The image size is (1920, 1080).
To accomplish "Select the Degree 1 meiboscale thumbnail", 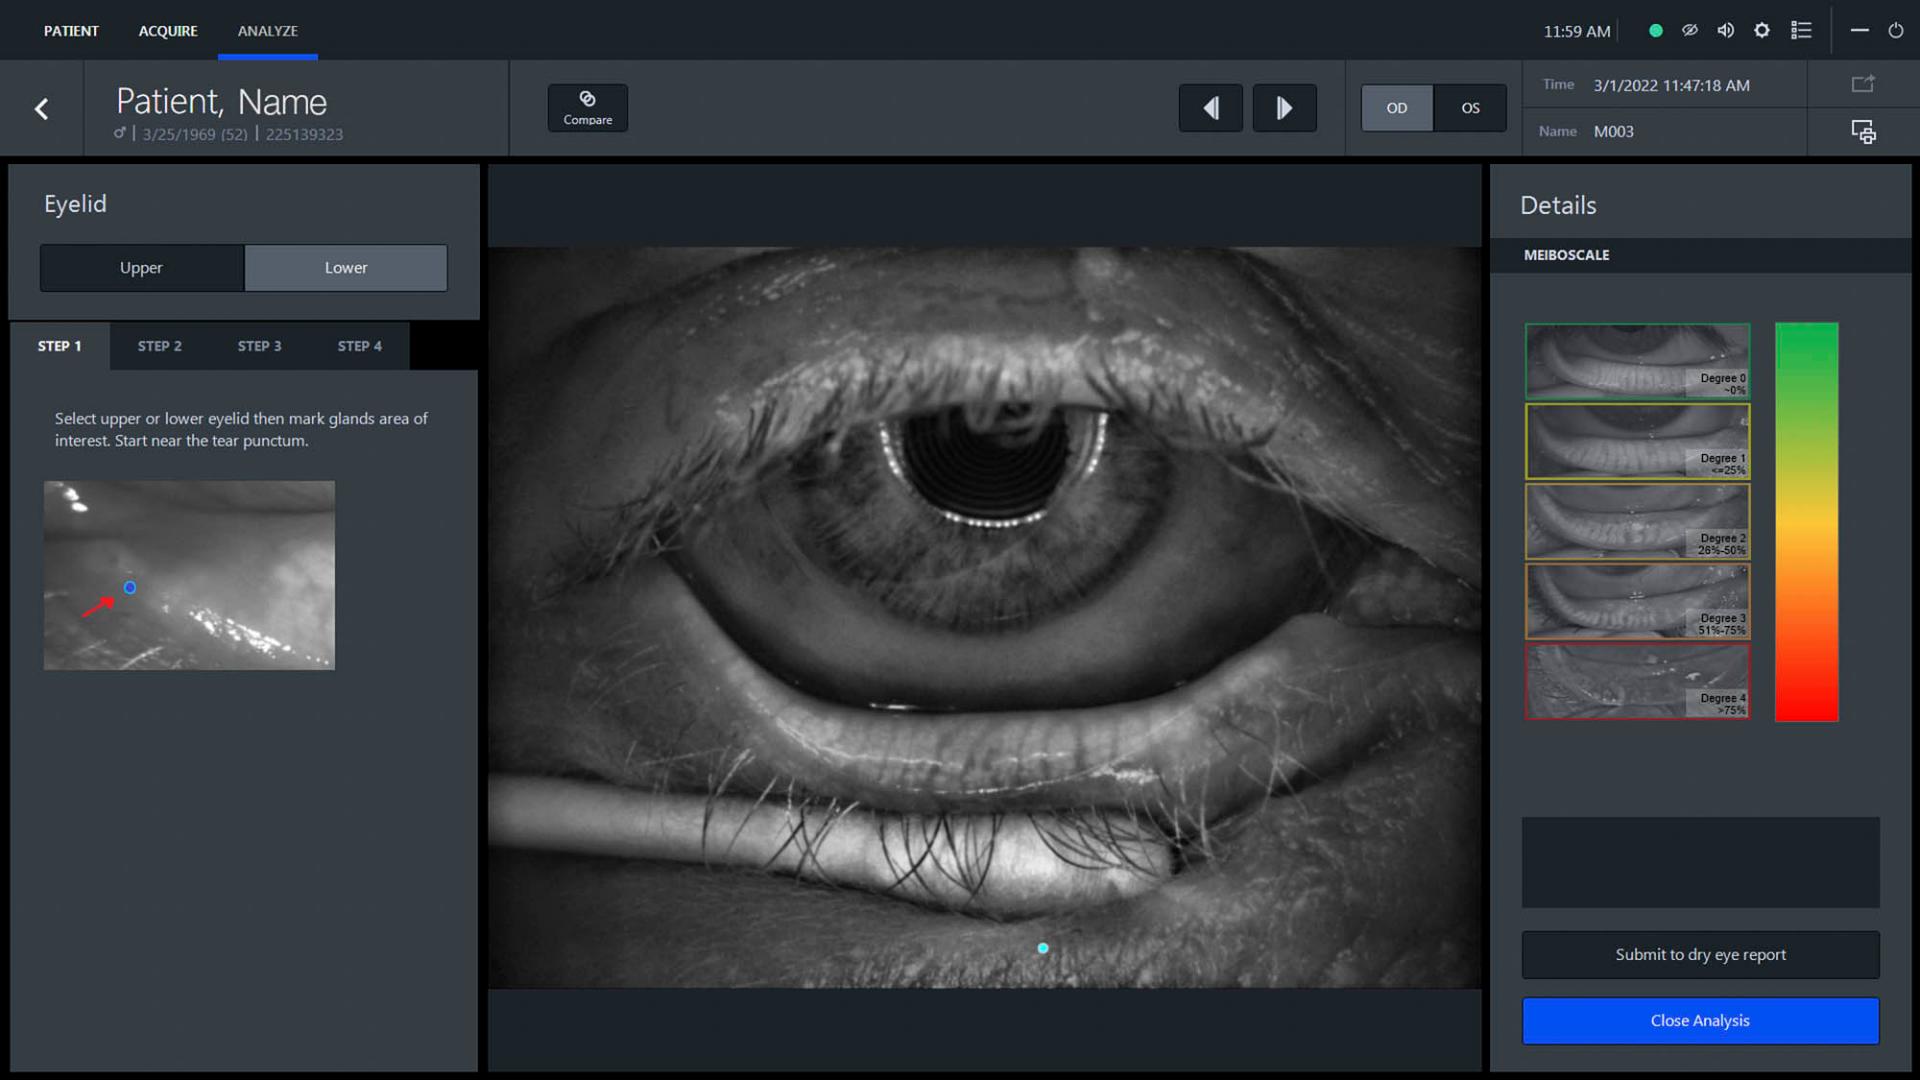I will click(x=1637, y=441).
